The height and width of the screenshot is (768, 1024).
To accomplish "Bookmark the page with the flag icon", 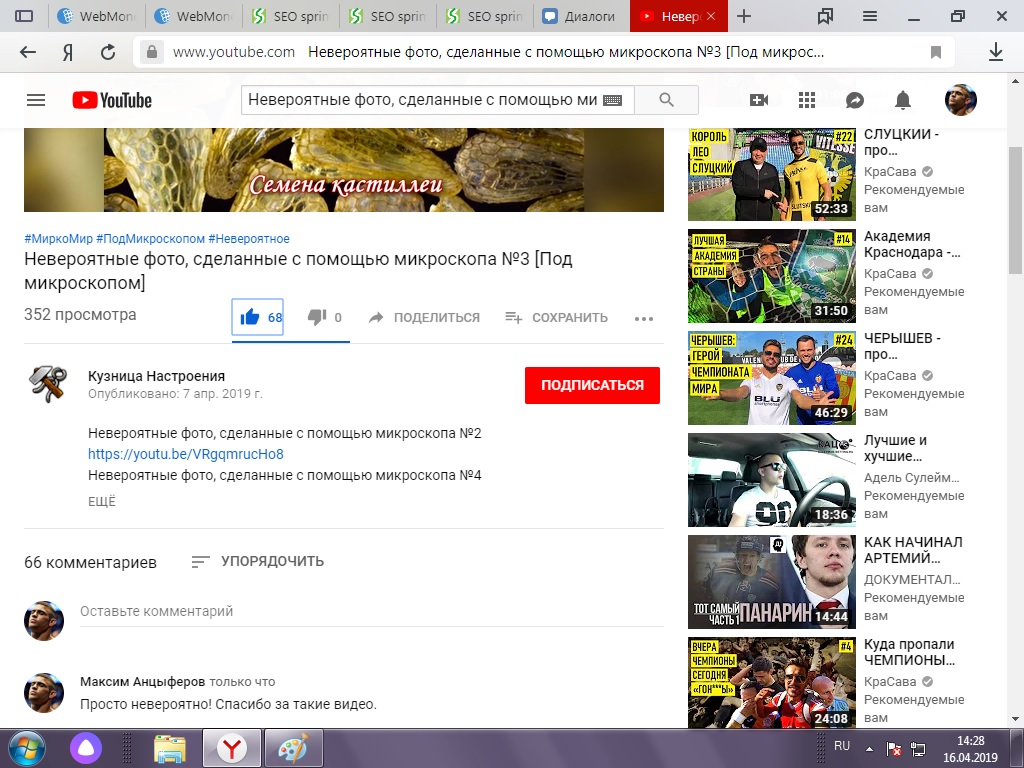I will [936, 52].
